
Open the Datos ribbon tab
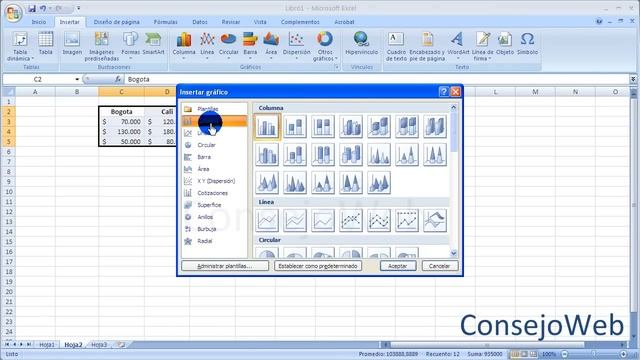point(200,22)
